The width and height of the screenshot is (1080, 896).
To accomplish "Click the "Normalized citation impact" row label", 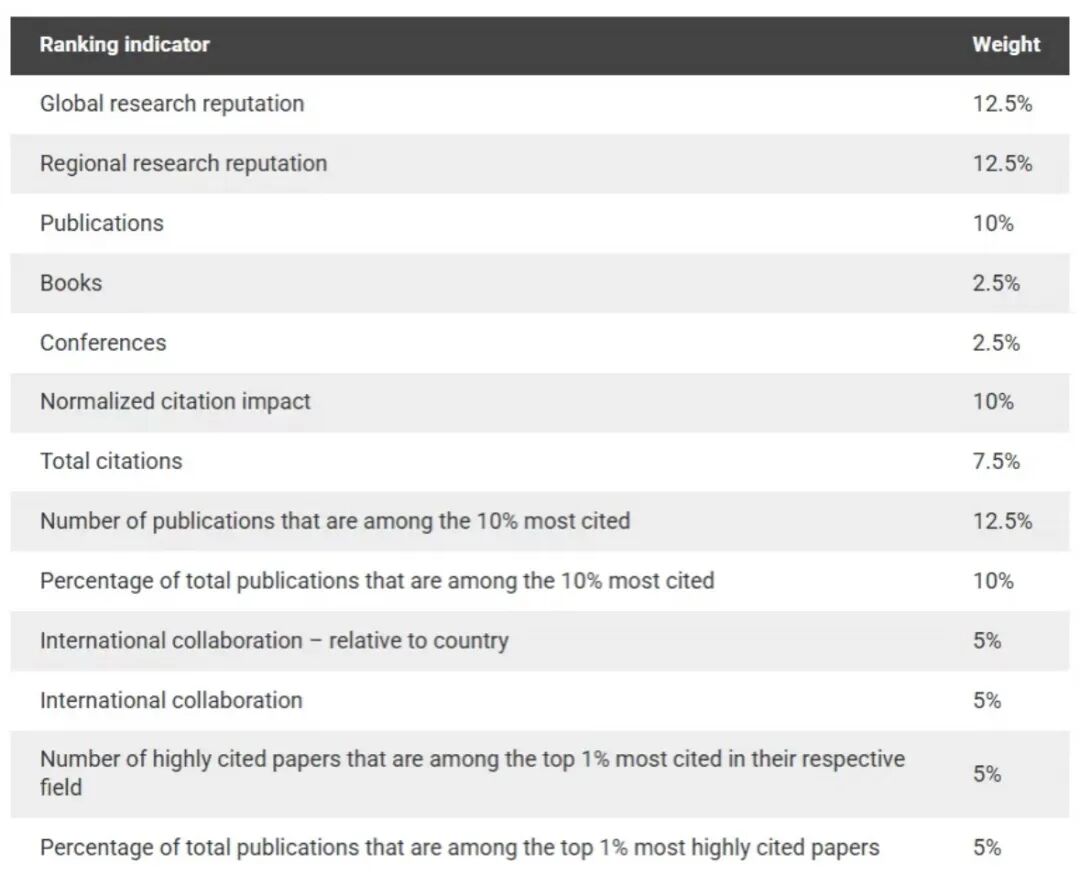I will 175,402.
